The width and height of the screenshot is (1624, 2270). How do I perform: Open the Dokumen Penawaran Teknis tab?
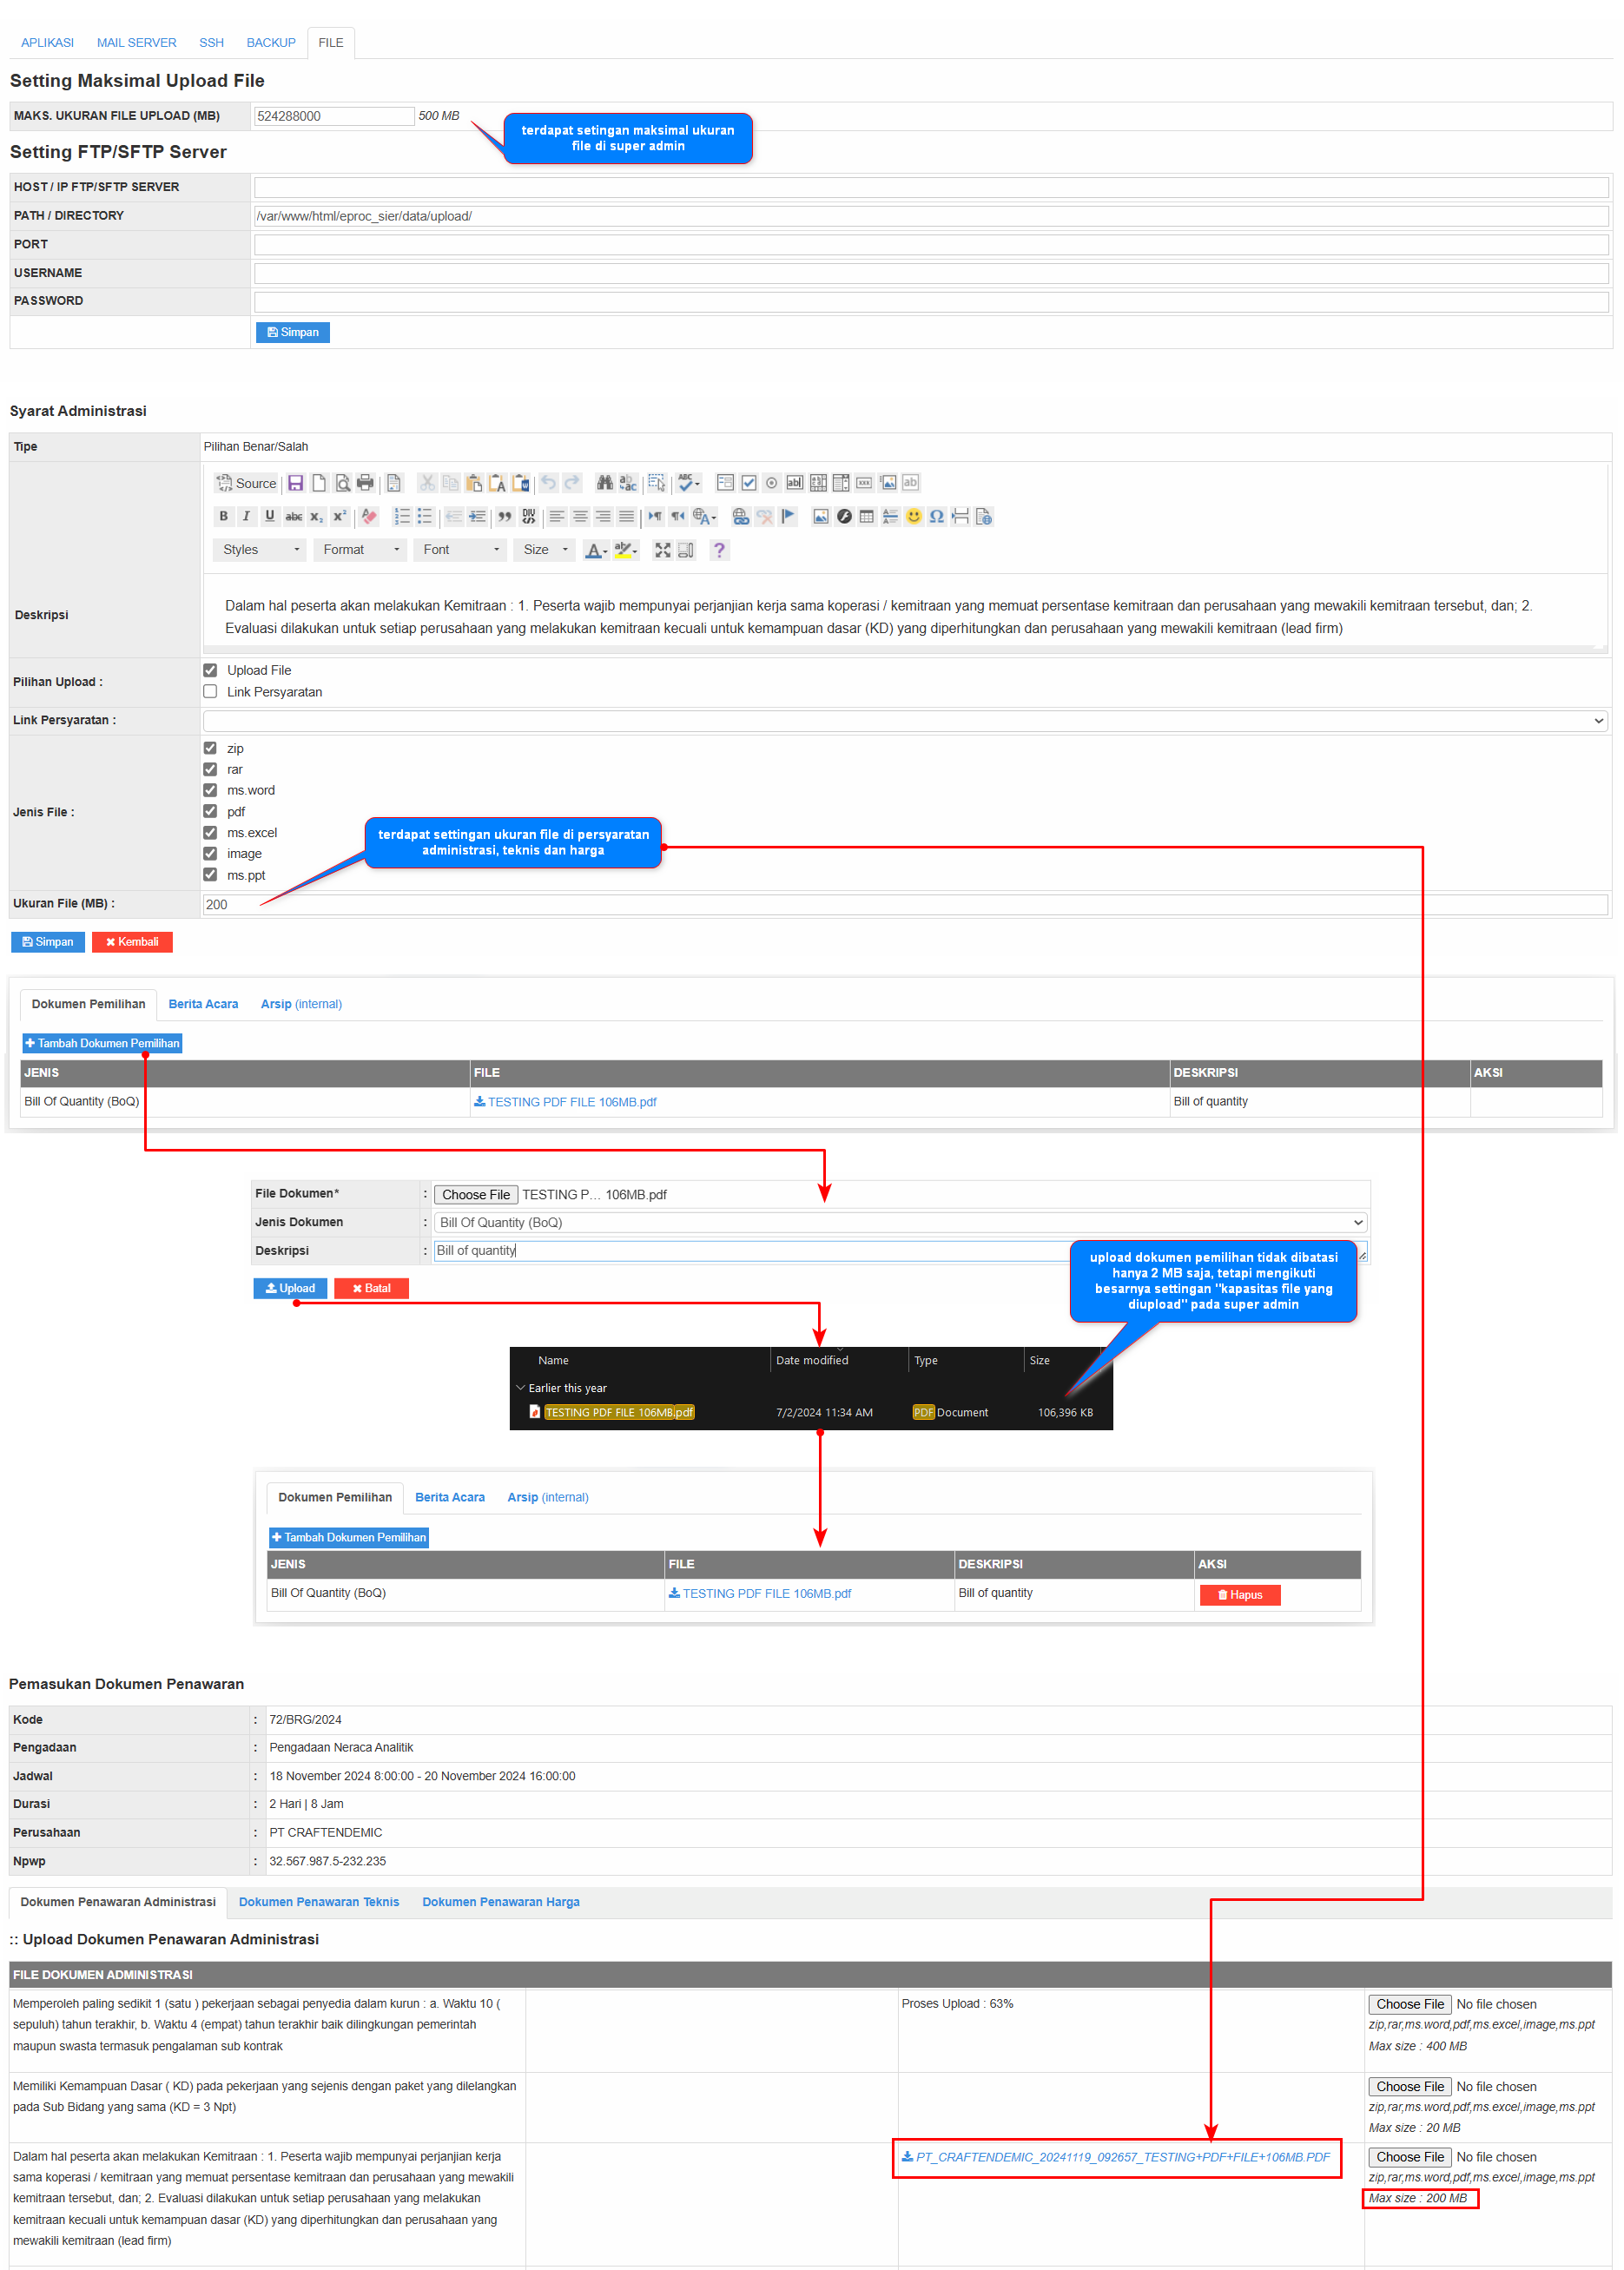point(319,1902)
